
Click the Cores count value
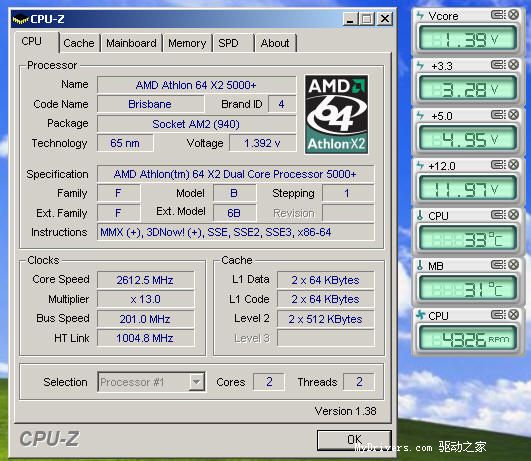pos(269,382)
